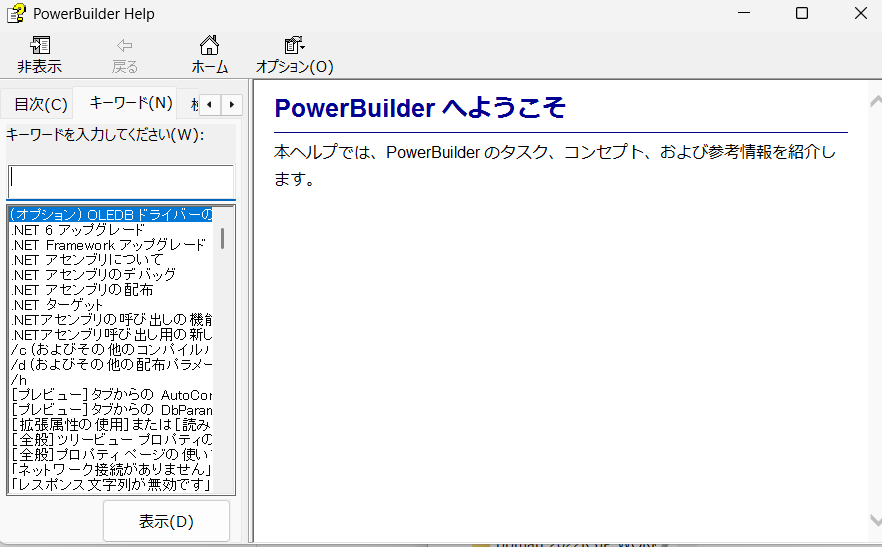The height and width of the screenshot is (547, 882).
Task: Click the Home (ホーム) toolbar icon
Action: click(209, 55)
